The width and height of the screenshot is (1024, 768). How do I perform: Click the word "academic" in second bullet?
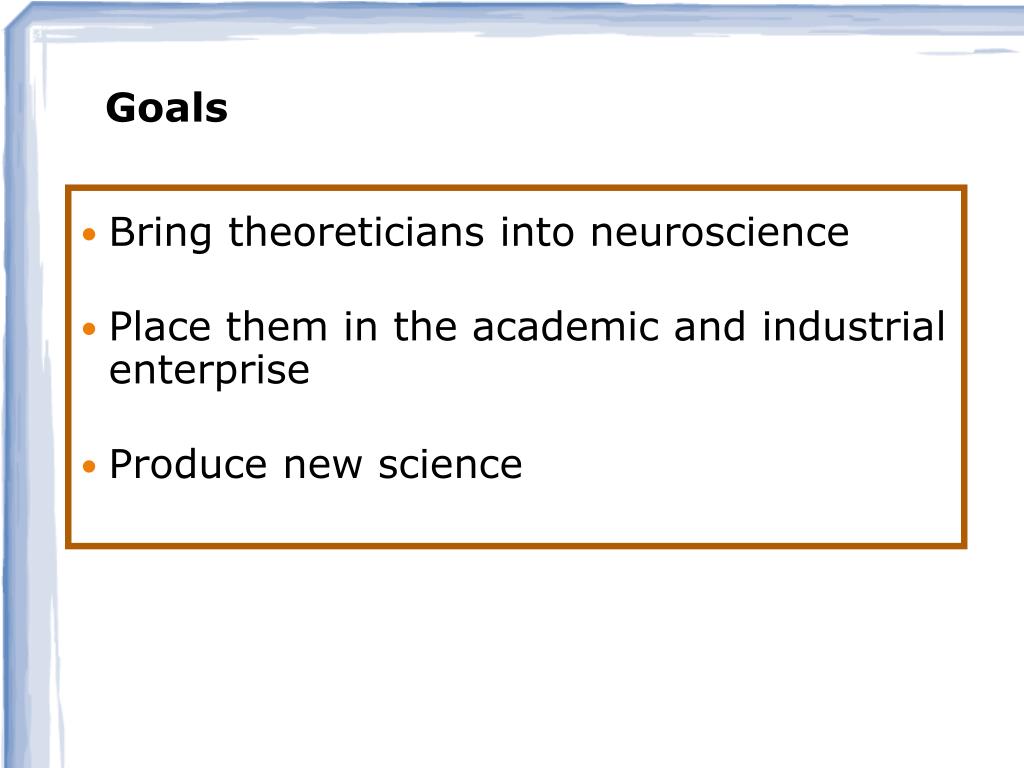click(566, 327)
